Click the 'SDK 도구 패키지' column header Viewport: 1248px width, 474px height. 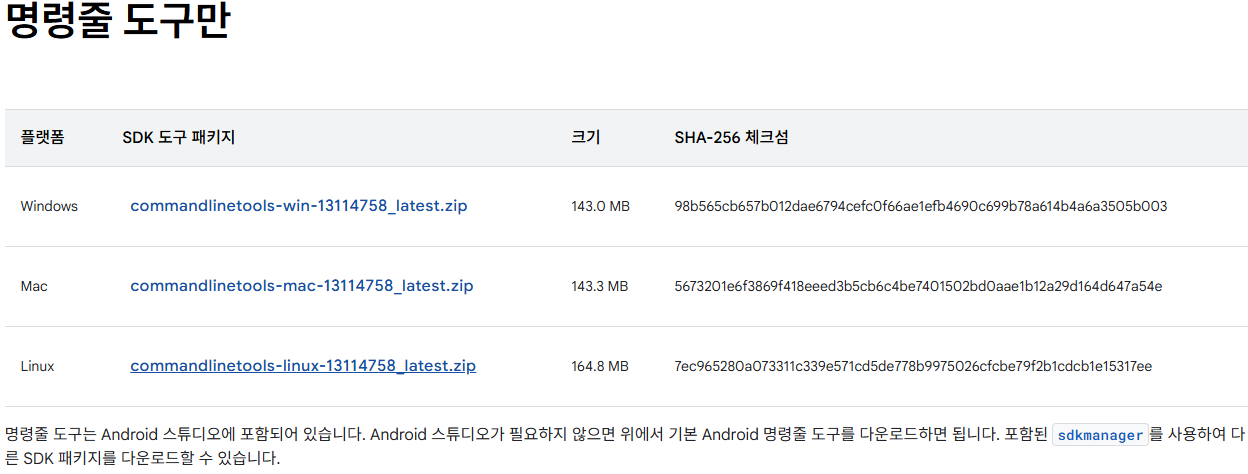[178, 138]
